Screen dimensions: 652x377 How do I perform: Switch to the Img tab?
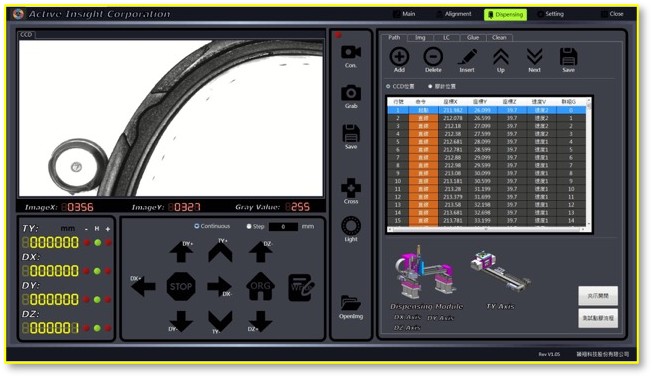pyautogui.click(x=420, y=38)
